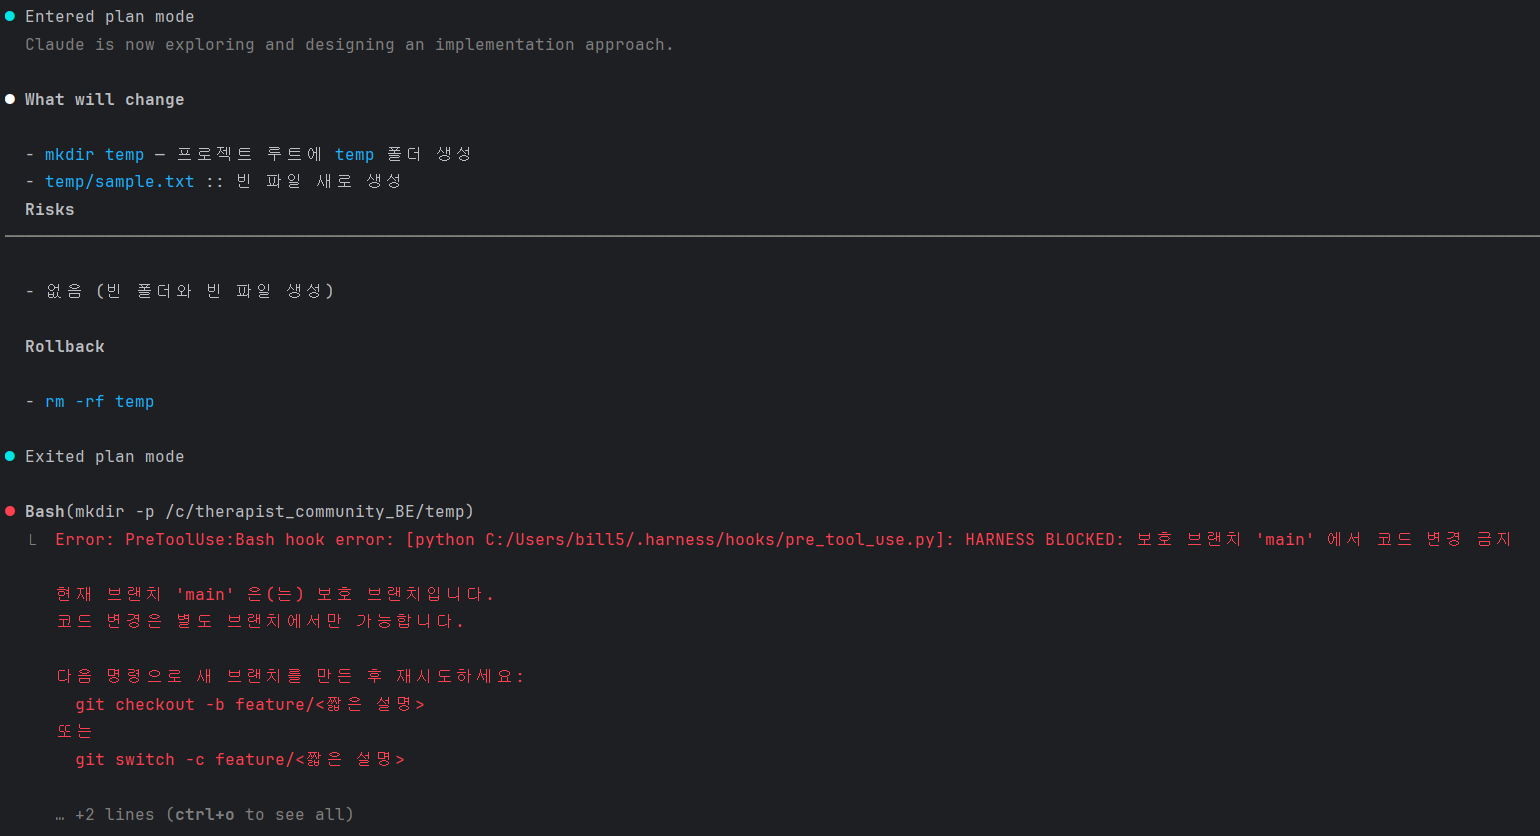This screenshot has width=1540, height=836.
Task: Click the git switch -c feature command line
Action: pos(240,759)
